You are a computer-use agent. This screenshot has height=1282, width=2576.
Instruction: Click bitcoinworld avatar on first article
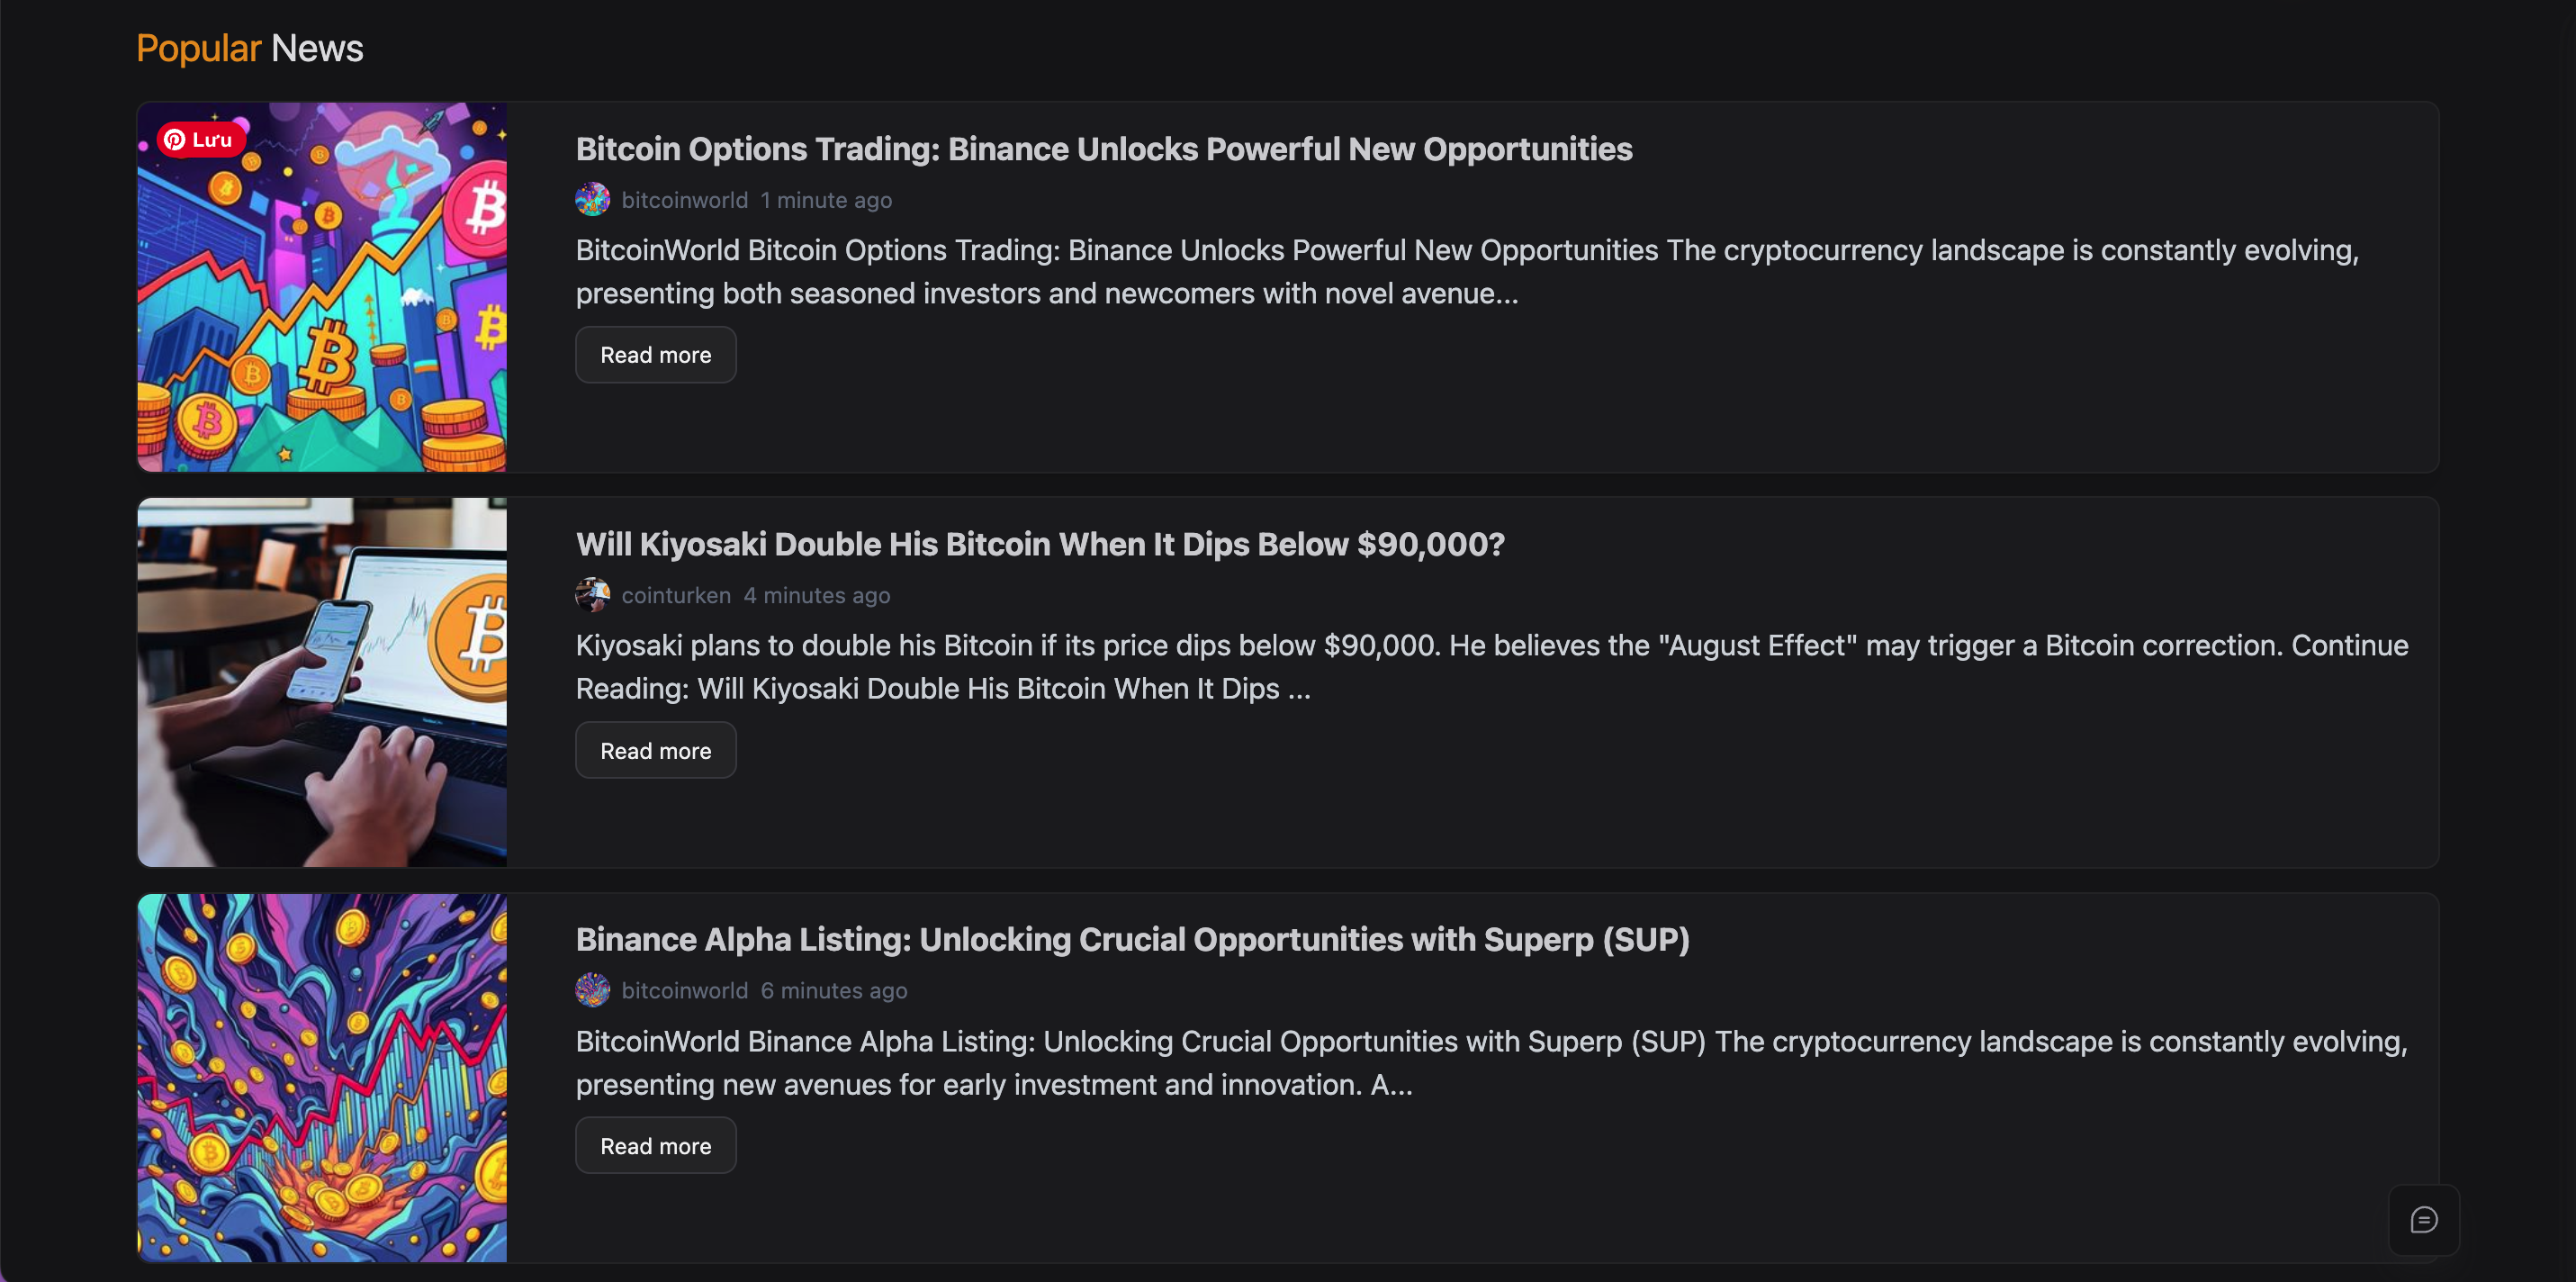tap(592, 200)
